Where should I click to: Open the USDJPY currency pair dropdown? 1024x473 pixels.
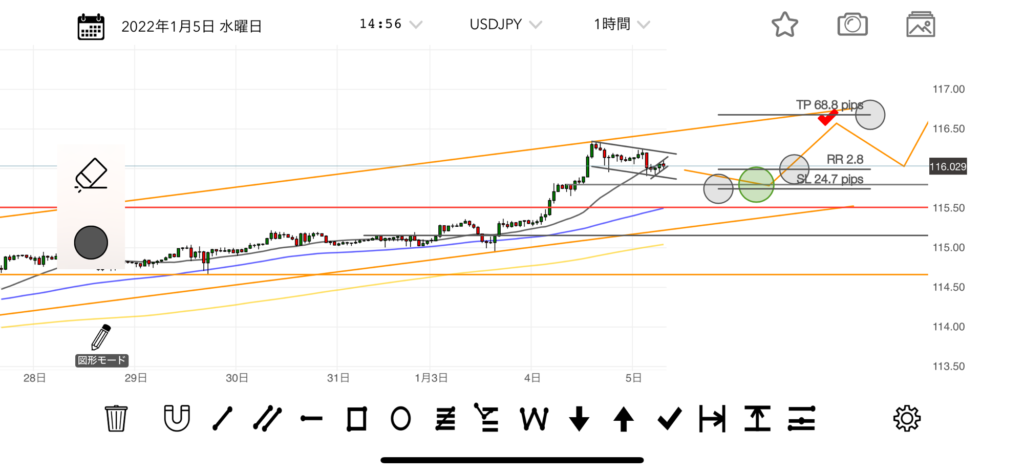[506, 24]
